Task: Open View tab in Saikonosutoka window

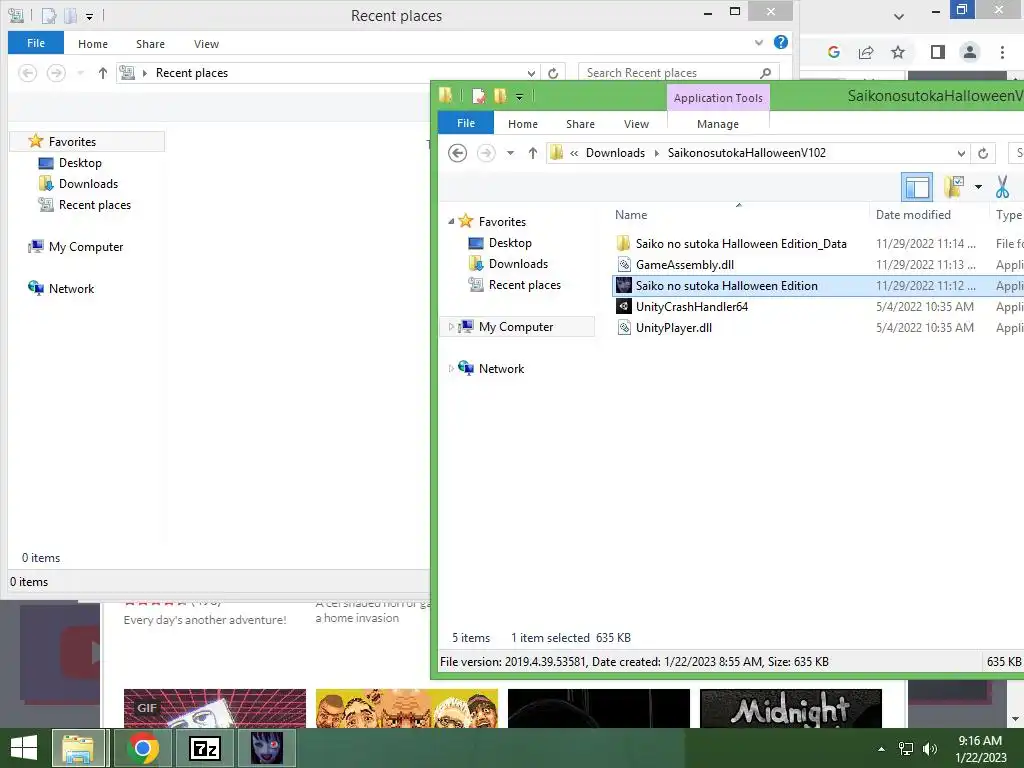Action: point(636,123)
